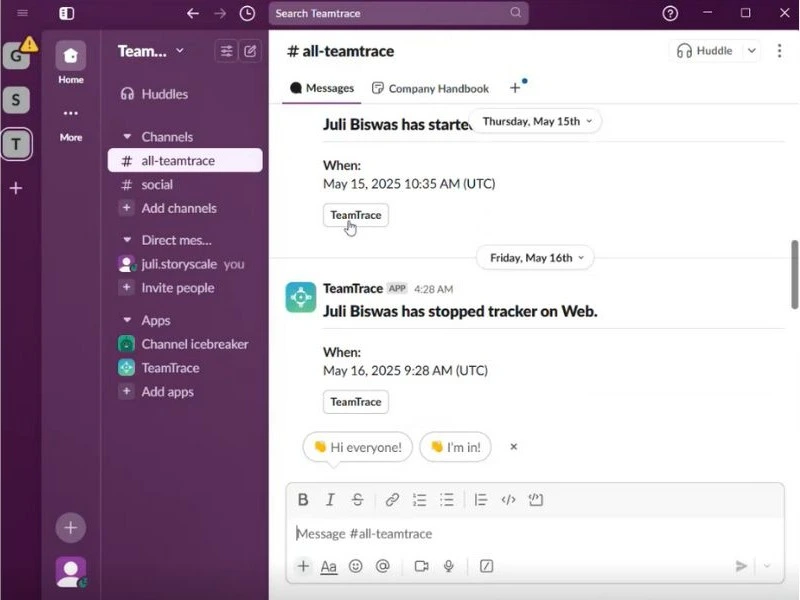Collapse the Apps section

(x=128, y=320)
